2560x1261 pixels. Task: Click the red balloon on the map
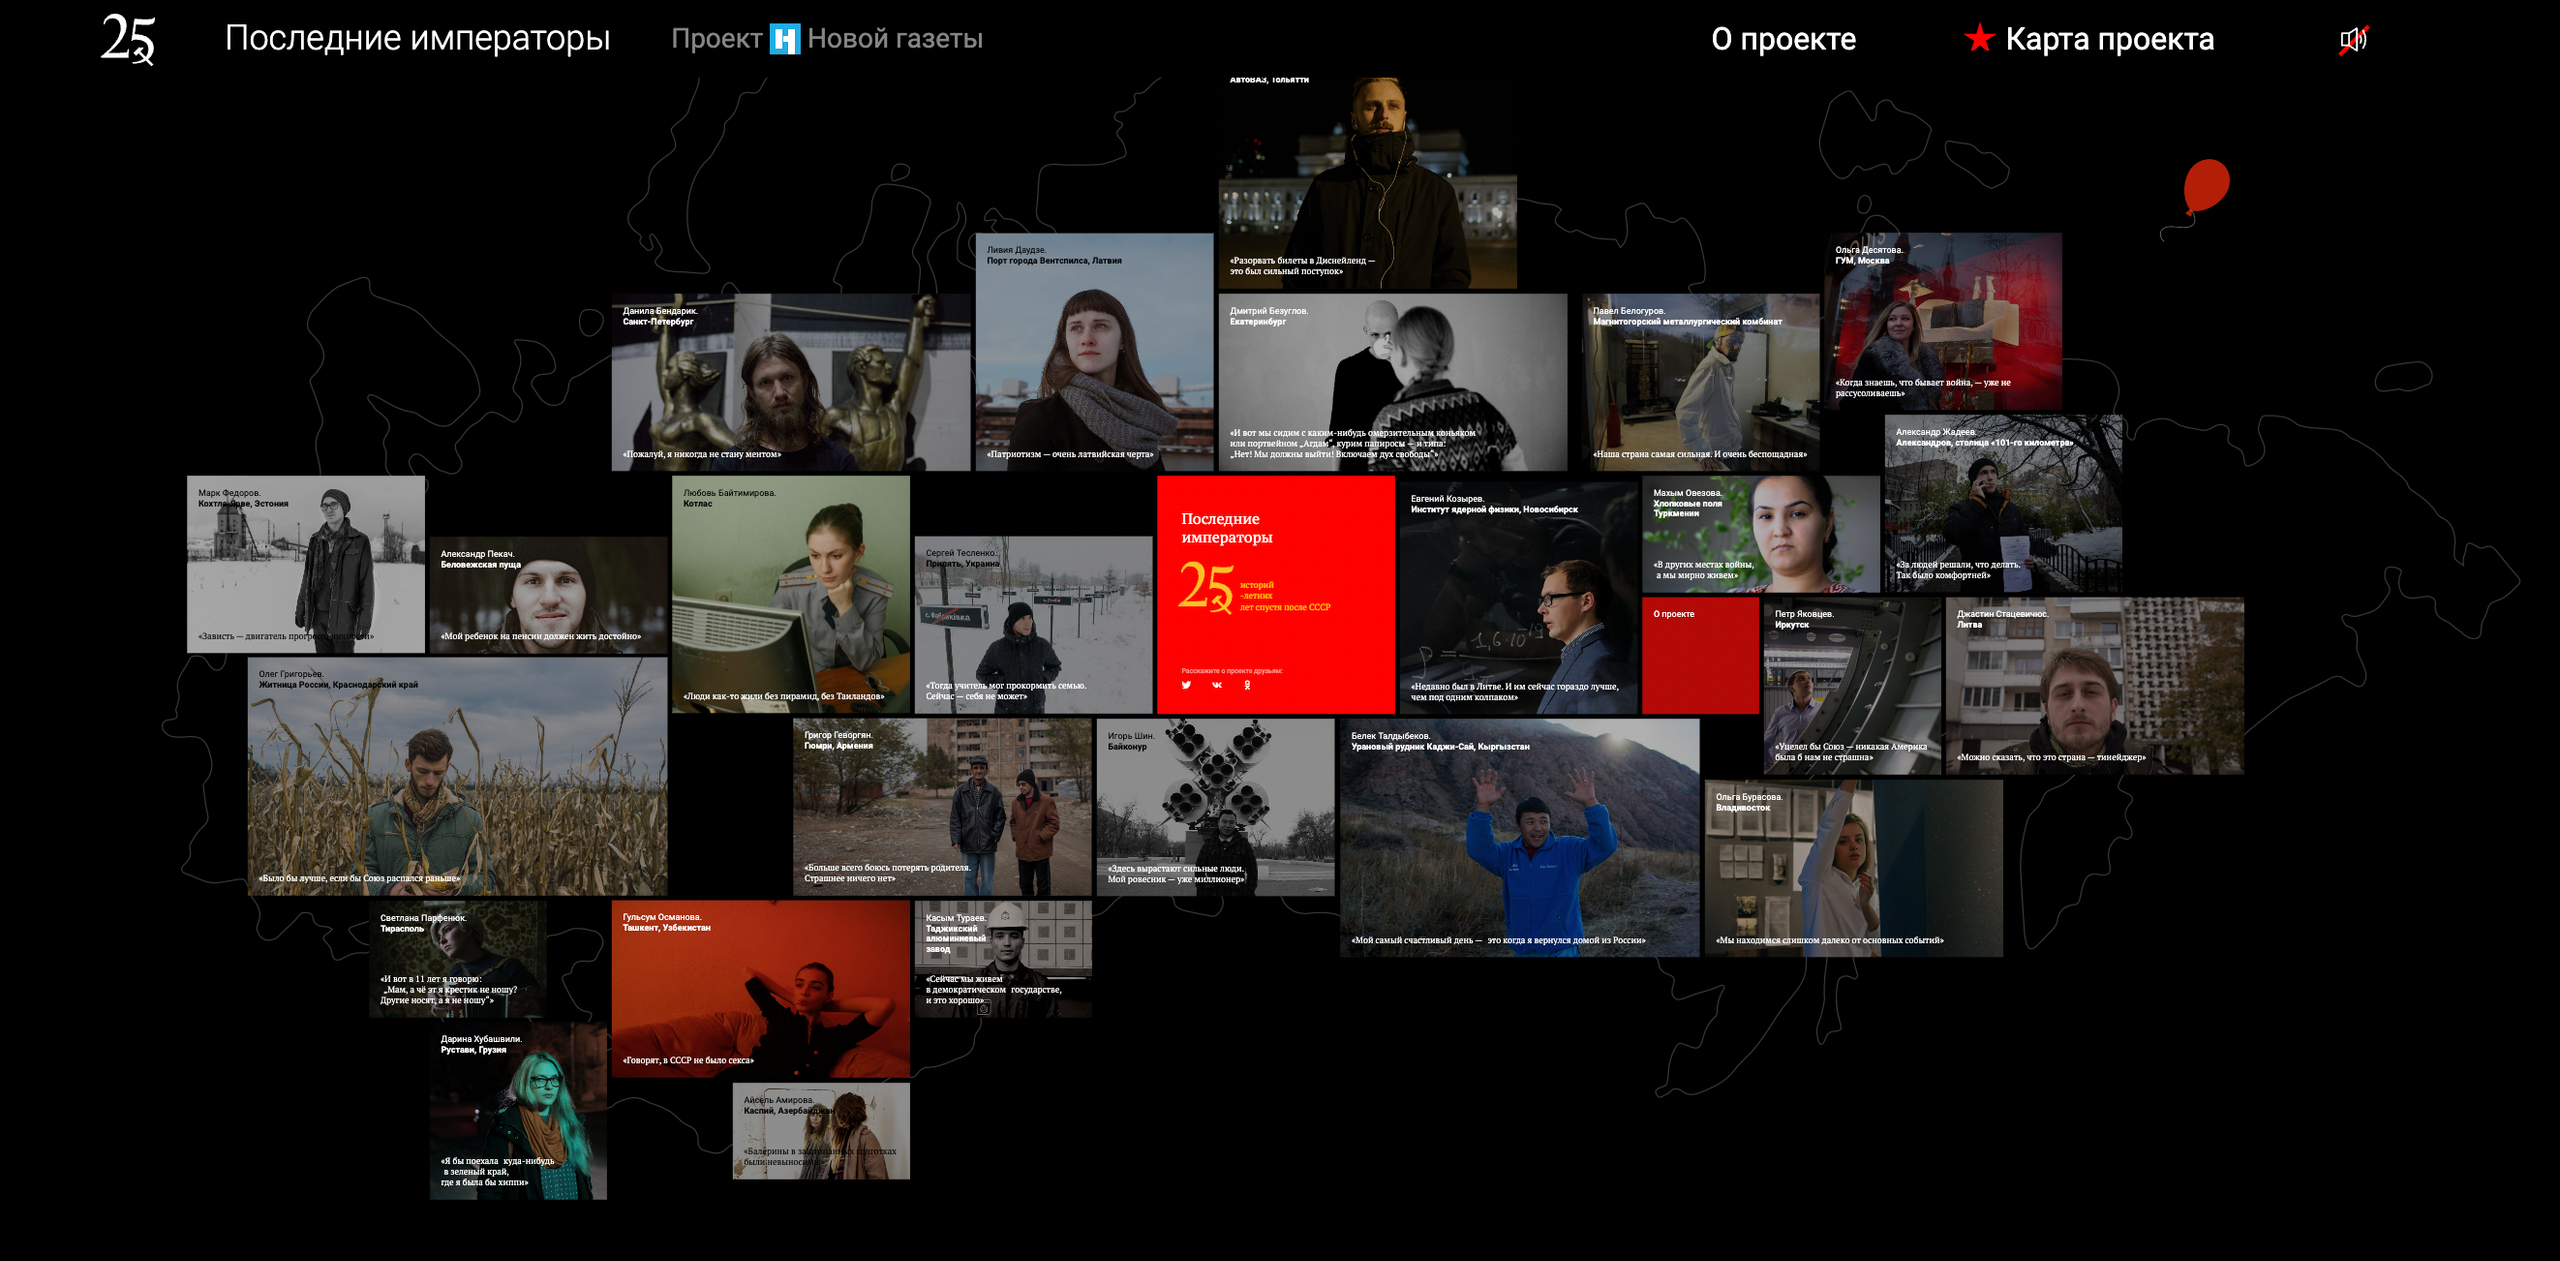point(2205,186)
